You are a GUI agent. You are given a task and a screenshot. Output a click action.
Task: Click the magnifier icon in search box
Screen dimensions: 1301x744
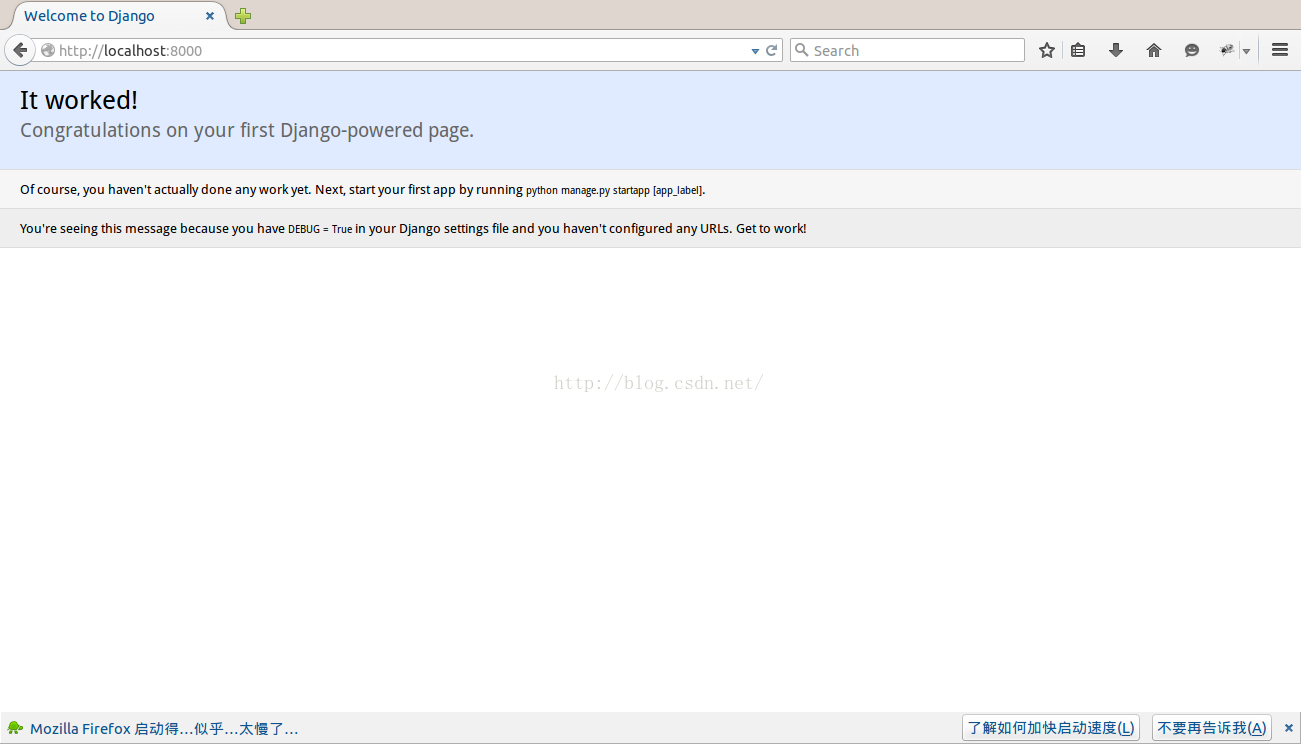click(801, 50)
